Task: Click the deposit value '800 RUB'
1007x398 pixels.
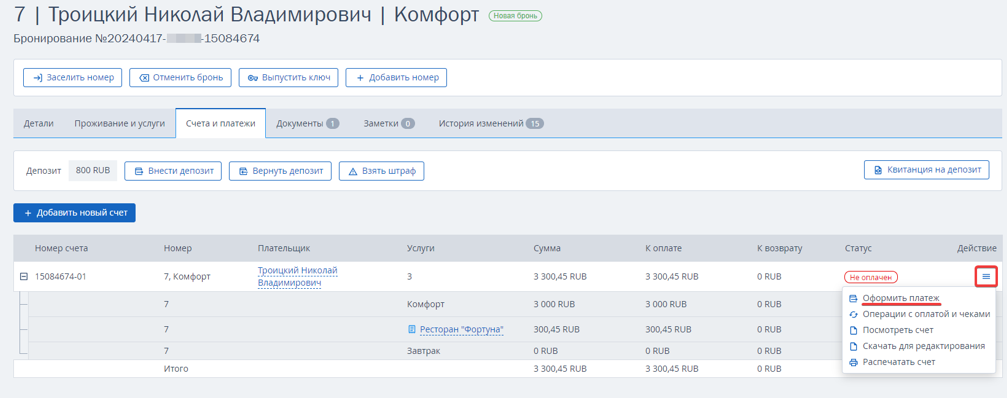Action: click(x=92, y=171)
